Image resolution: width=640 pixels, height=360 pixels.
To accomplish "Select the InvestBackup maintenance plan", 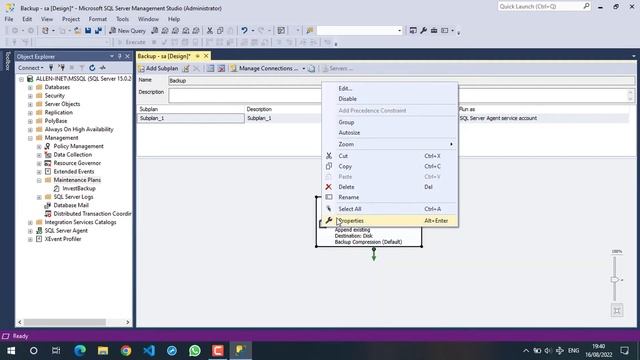I will [x=79, y=189].
